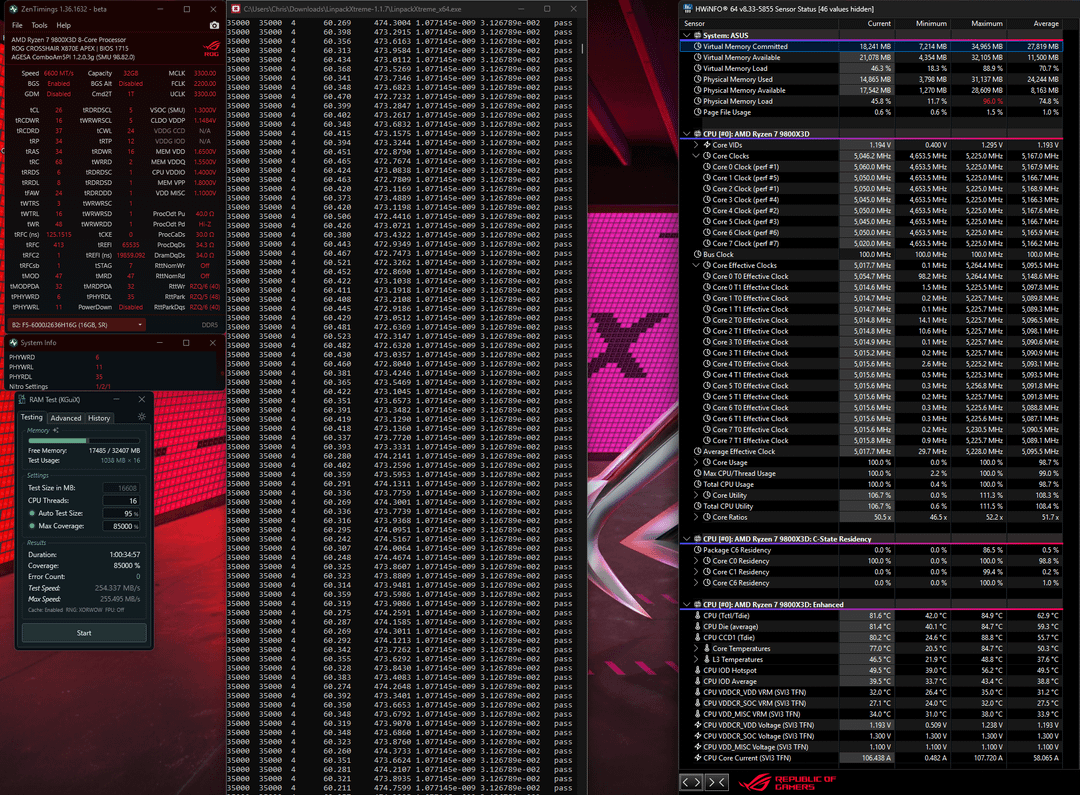Click the clock icon beside Virtual Memory Committed

[x=697, y=46]
